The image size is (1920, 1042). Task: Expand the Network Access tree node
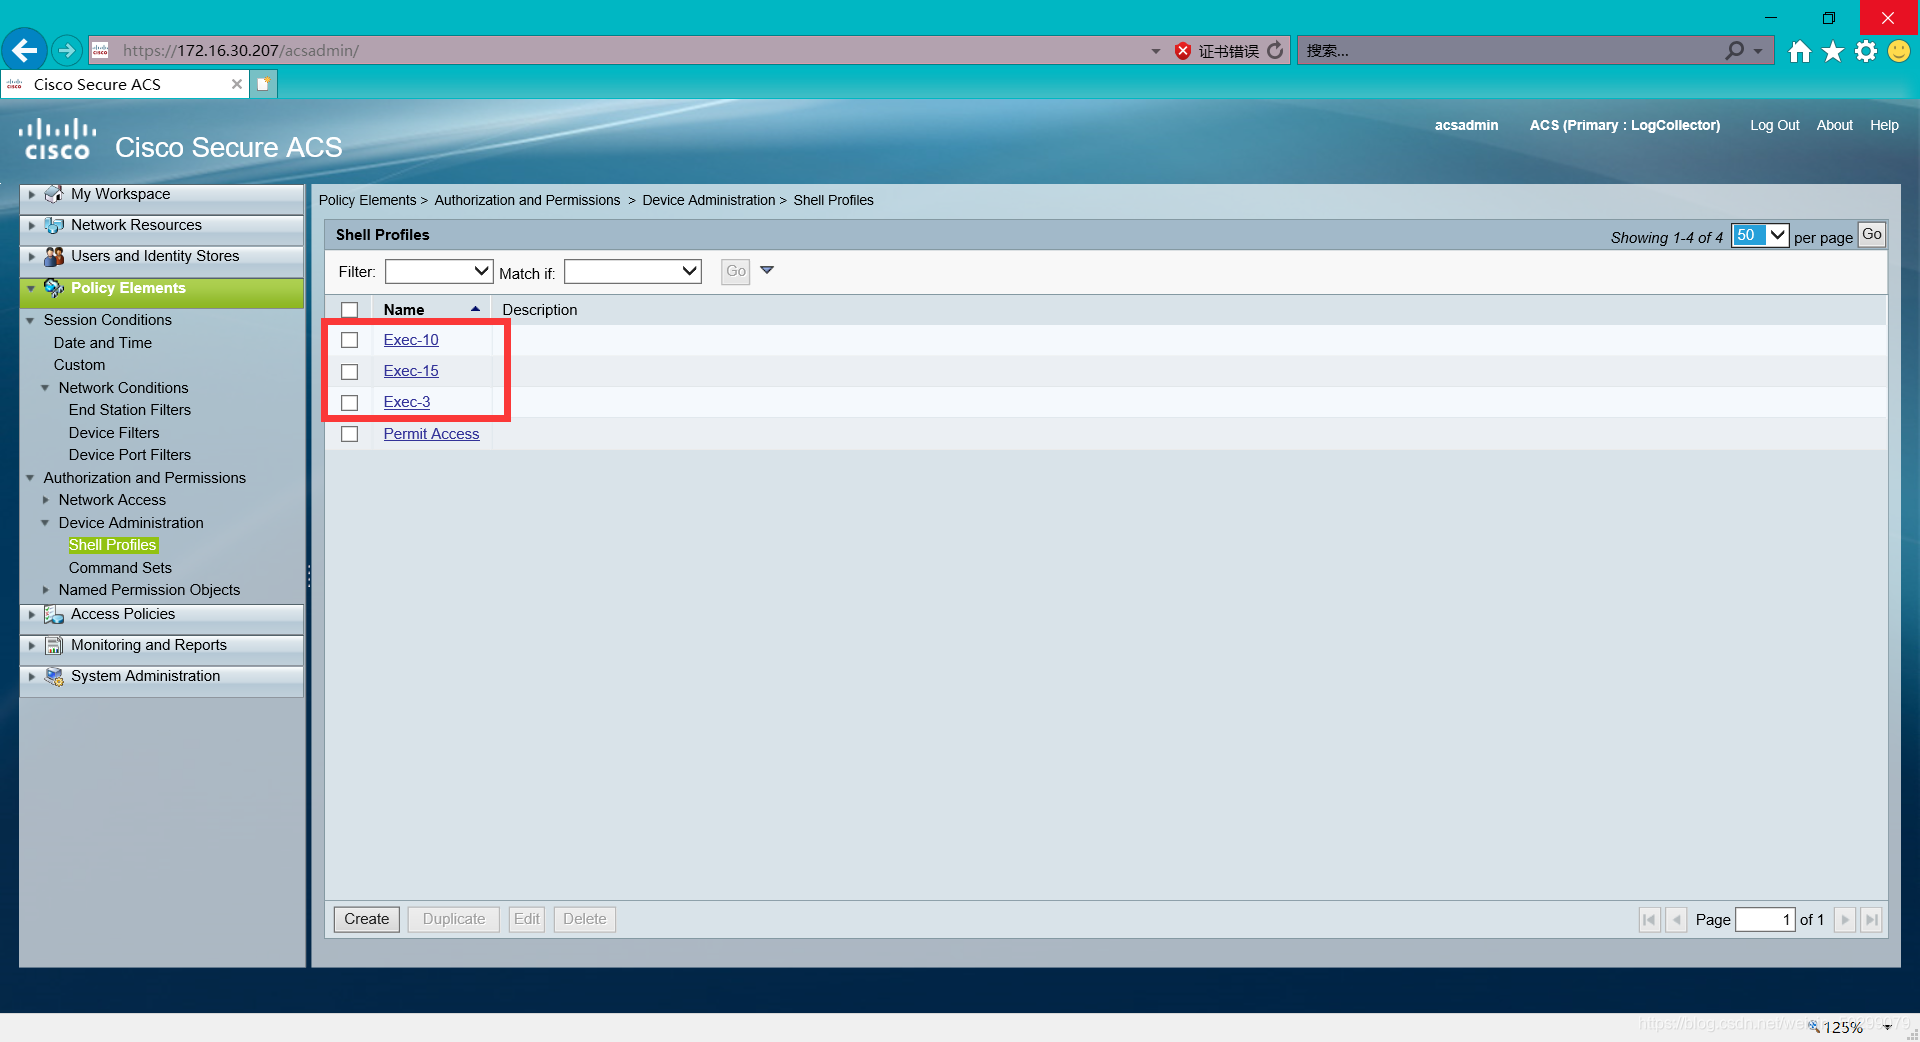click(x=45, y=500)
